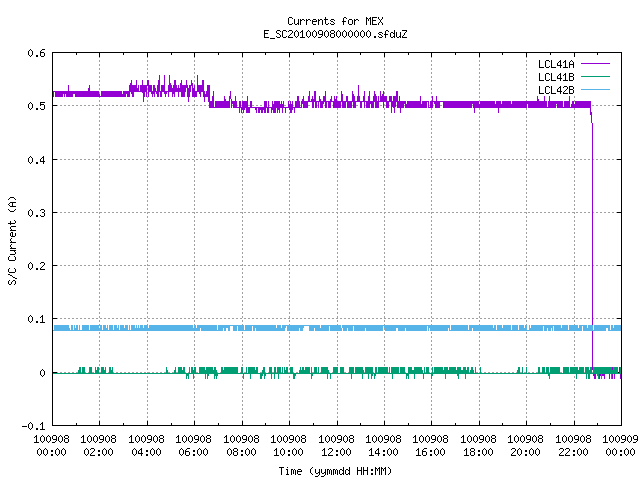The image size is (640, 480).
Task: Click the 100908 00:00 x-axis tick label
Action: click(51, 446)
